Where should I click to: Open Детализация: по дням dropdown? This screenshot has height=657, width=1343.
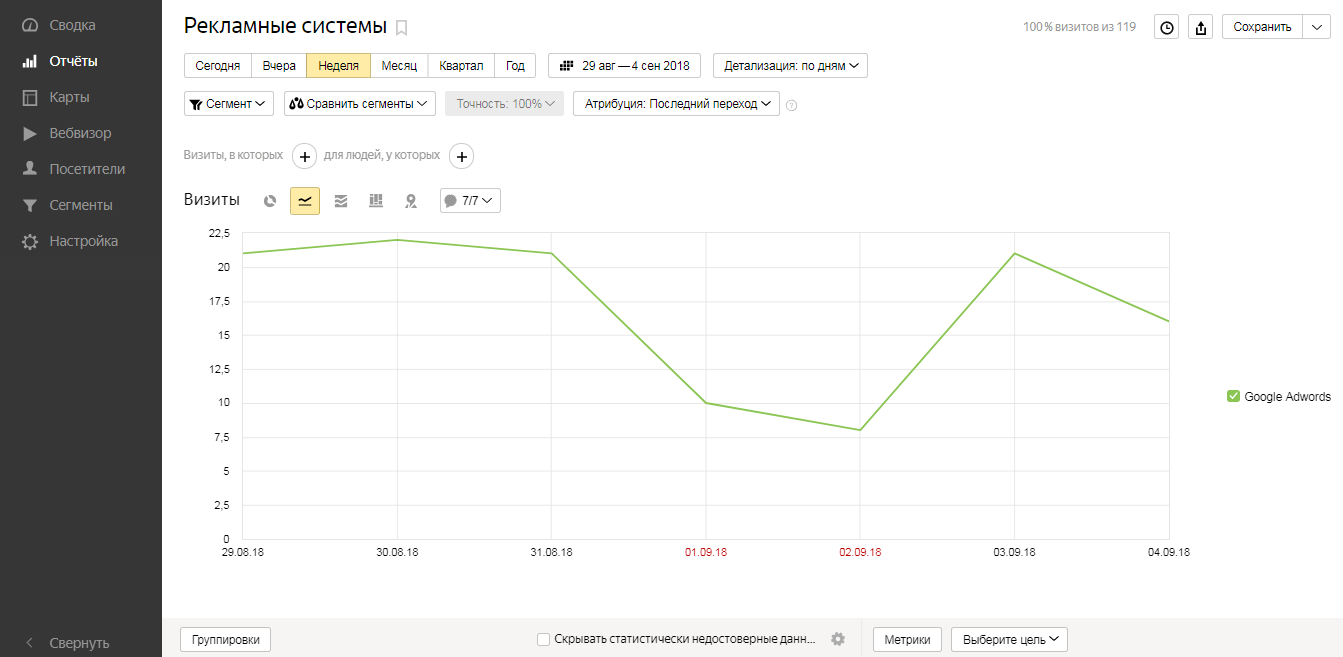(x=790, y=66)
